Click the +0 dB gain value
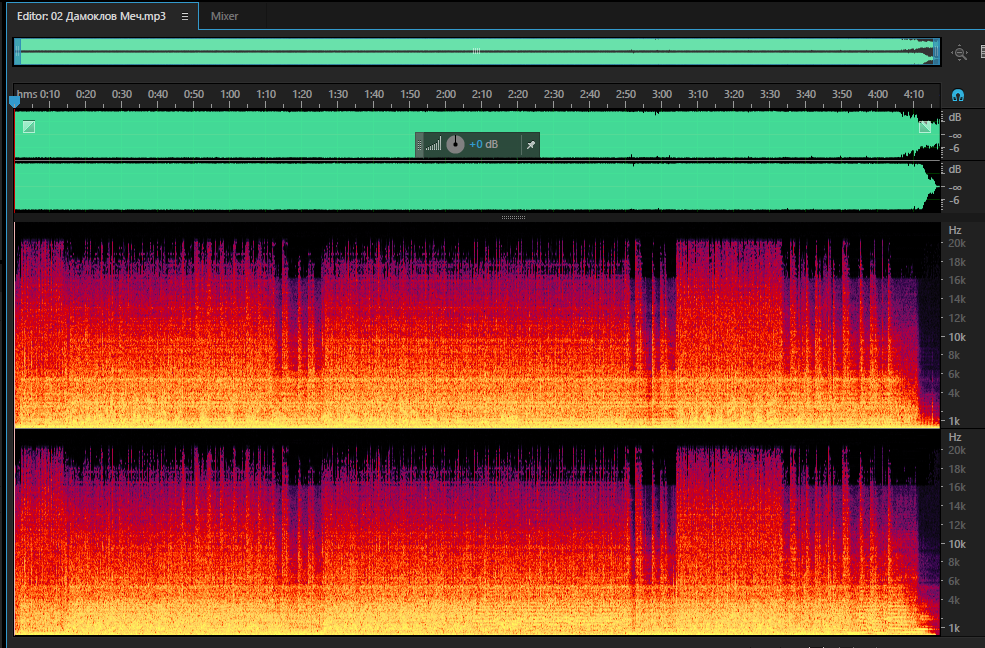This screenshot has height=648, width=985. (x=484, y=144)
